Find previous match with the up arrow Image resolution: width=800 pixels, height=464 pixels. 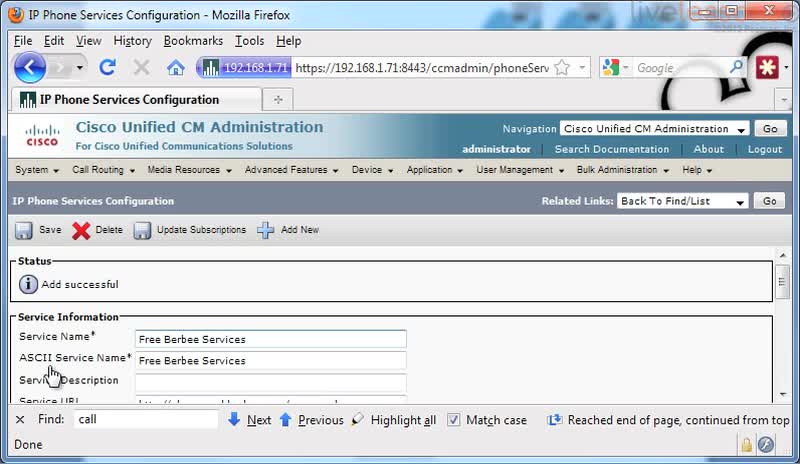tap(286, 420)
